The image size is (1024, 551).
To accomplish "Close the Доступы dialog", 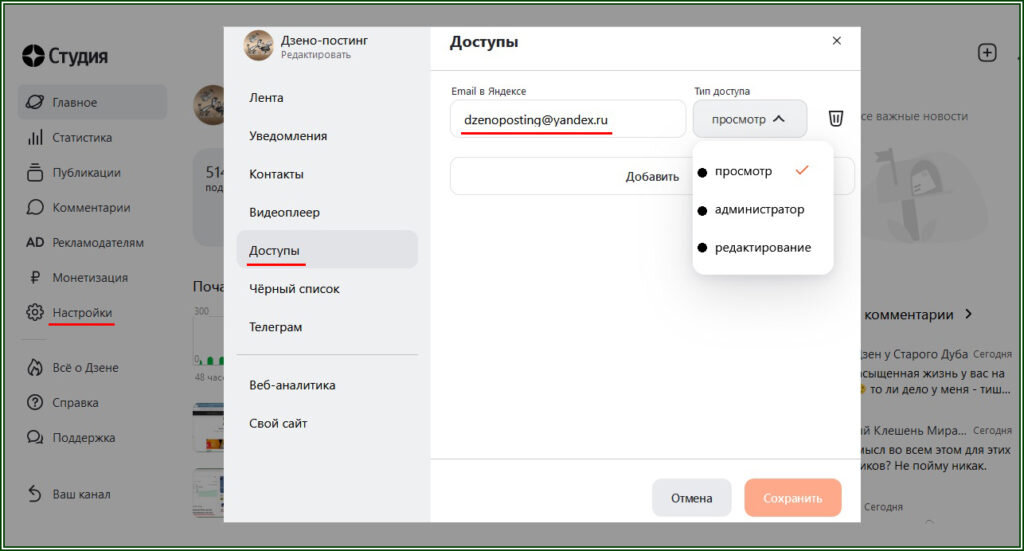I will [837, 40].
